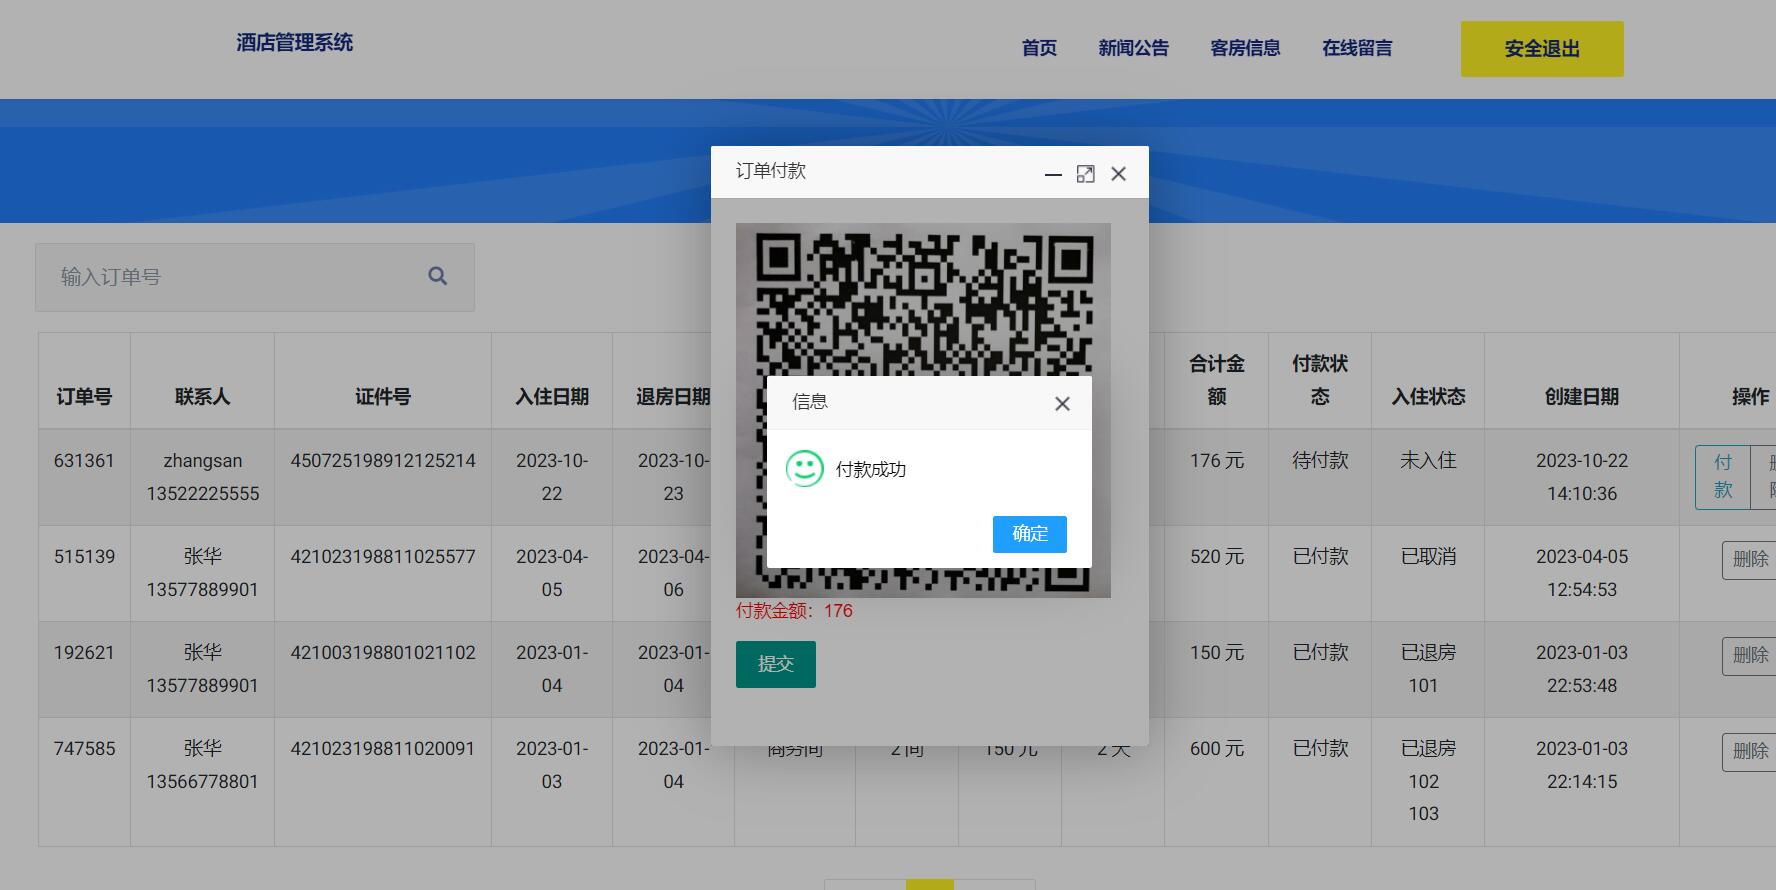Click ID number 421003198801021102
Viewport: 1776px width, 890px height.
coord(383,653)
